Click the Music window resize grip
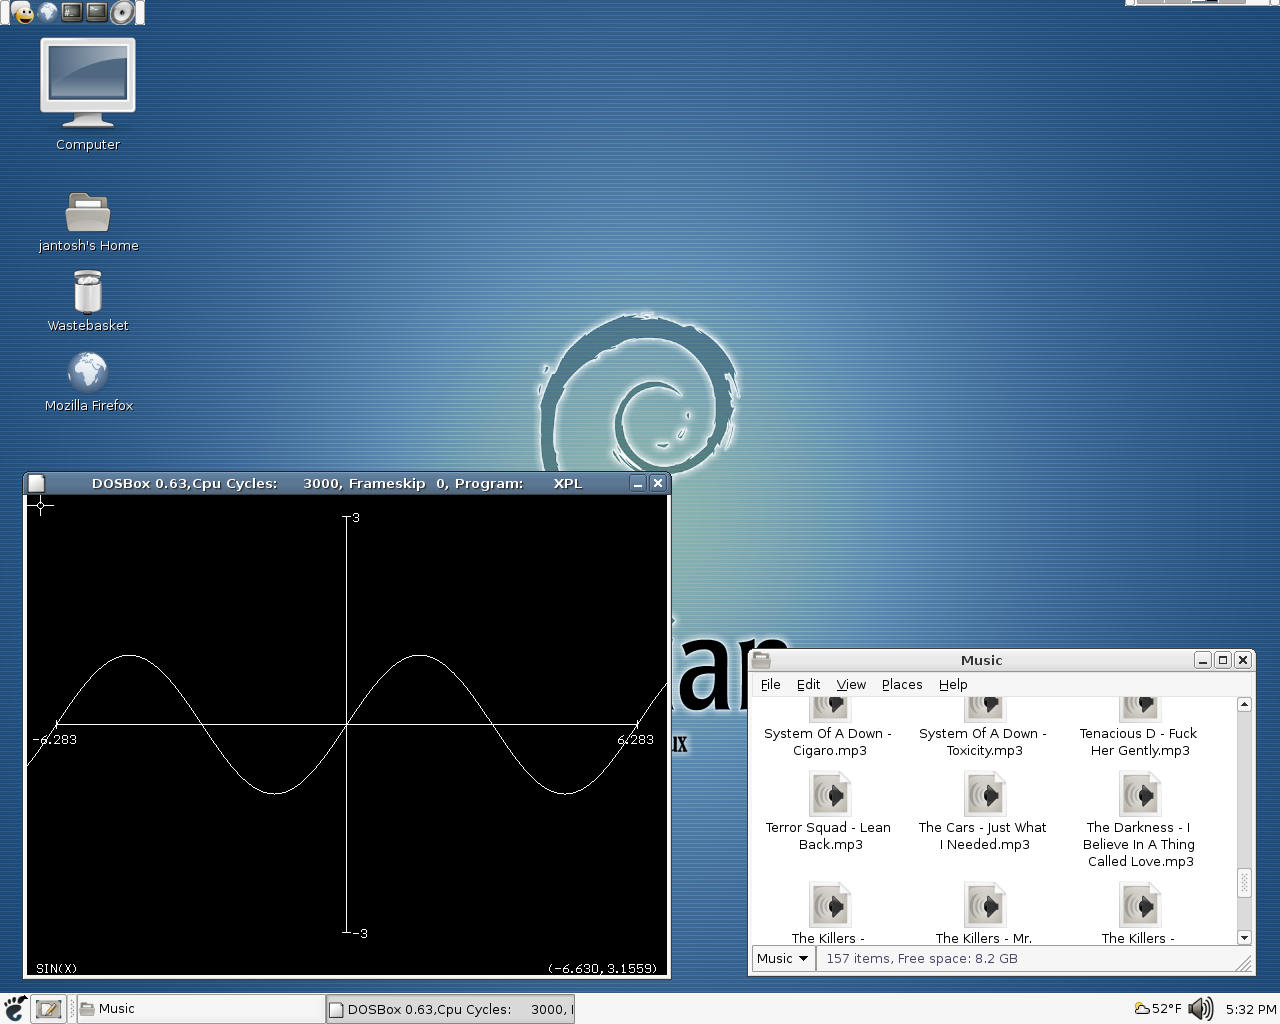The width and height of the screenshot is (1280, 1024). coord(1245,963)
